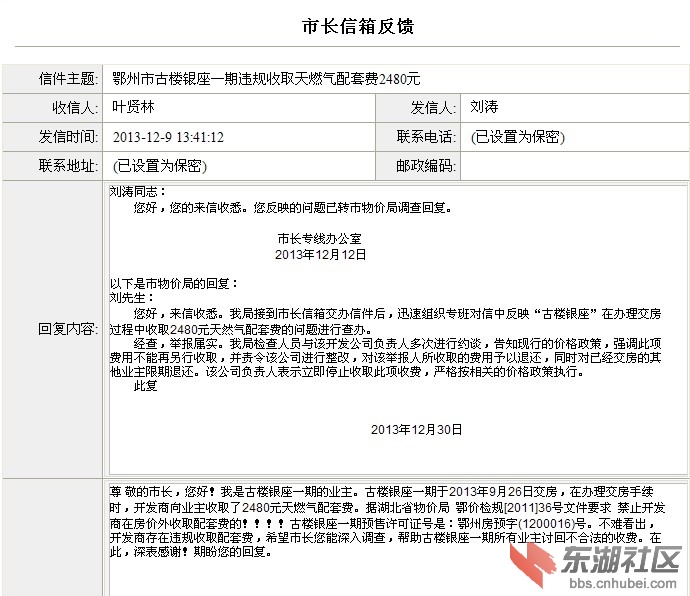Click the line citing 鄂价检规[2011]36号文件
This screenshot has width=690, height=596.
(387, 508)
